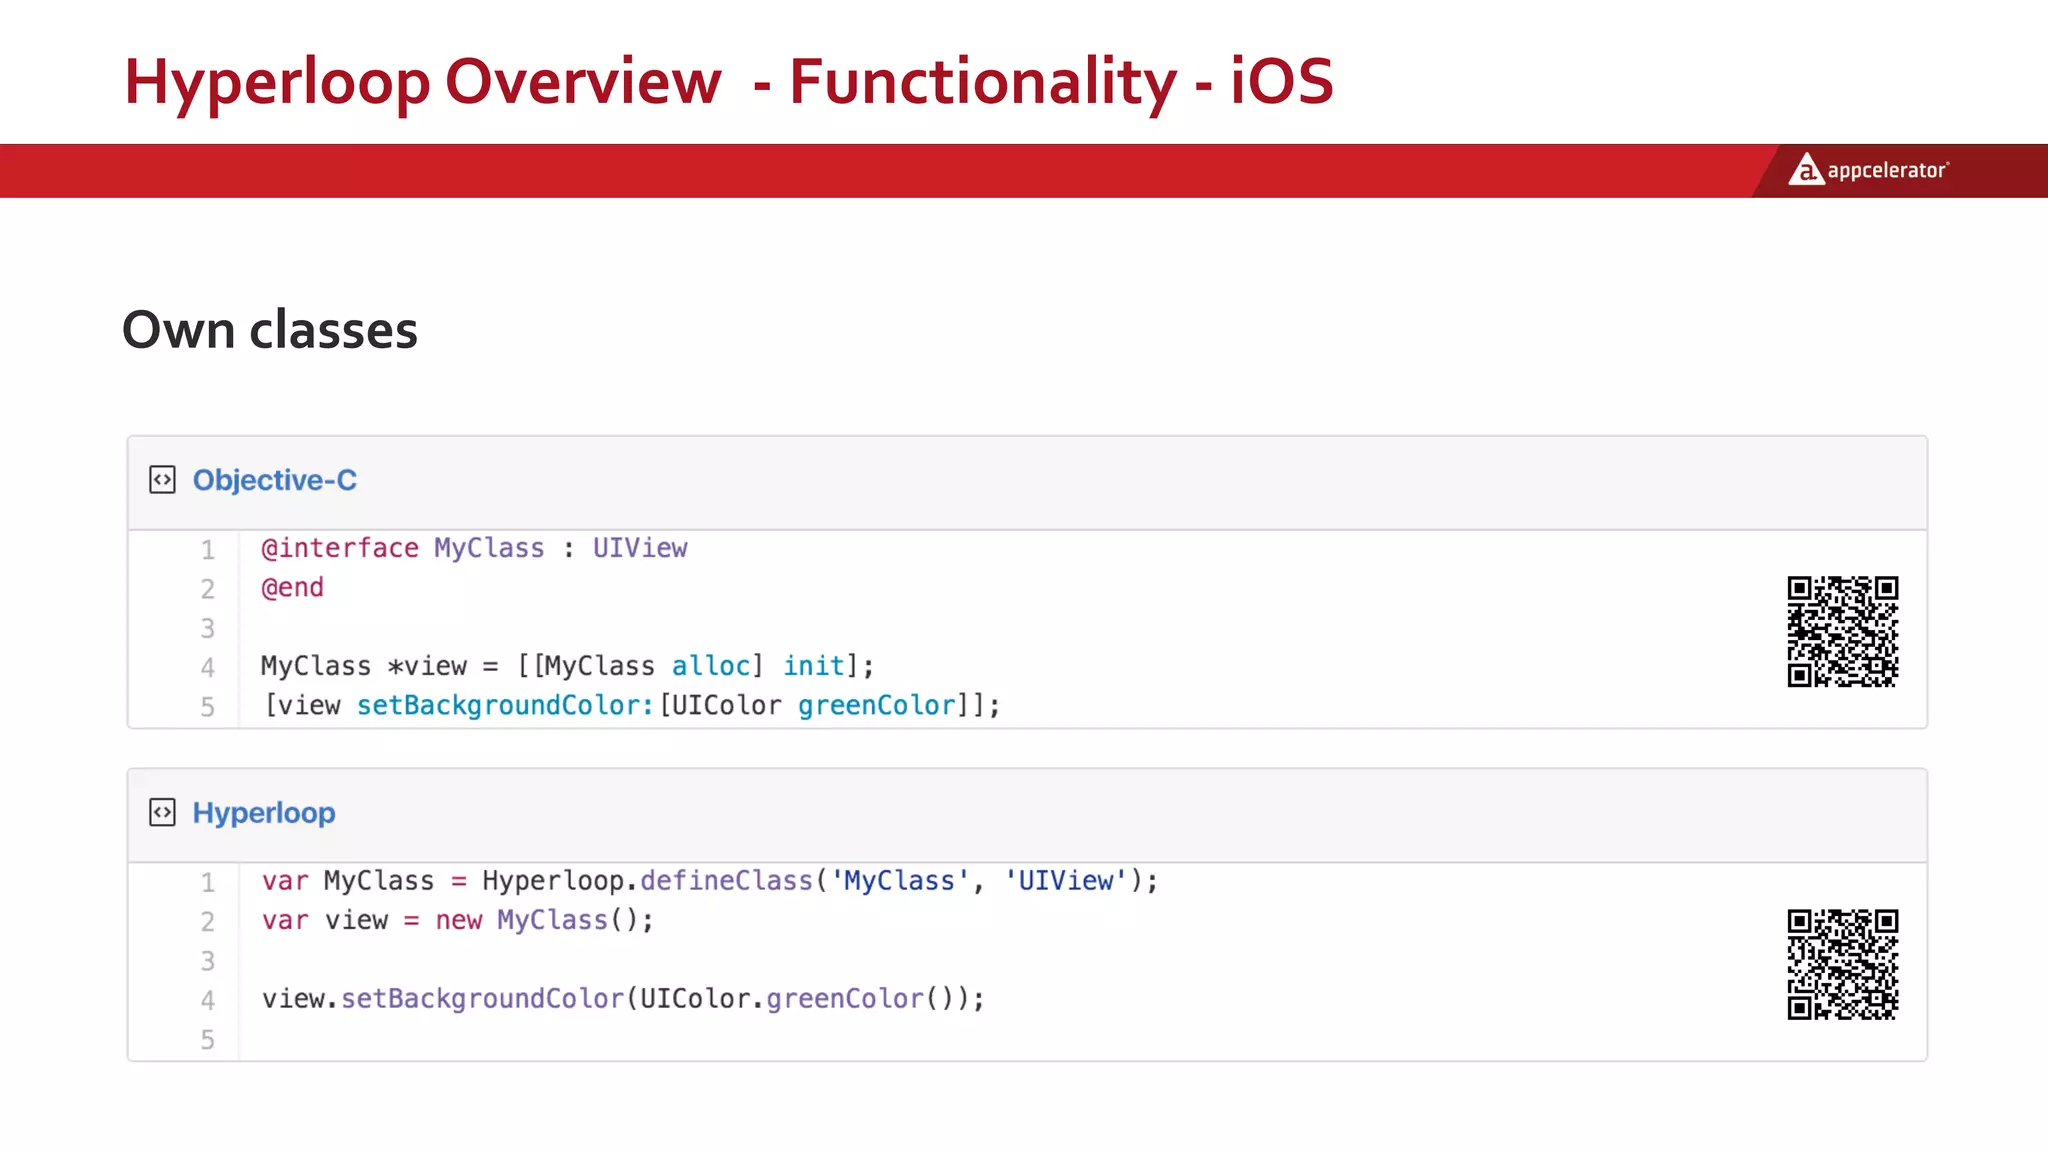Click the Appcelerator logo in red banner
The width and height of the screenshot is (2048, 1152).
[1868, 171]
